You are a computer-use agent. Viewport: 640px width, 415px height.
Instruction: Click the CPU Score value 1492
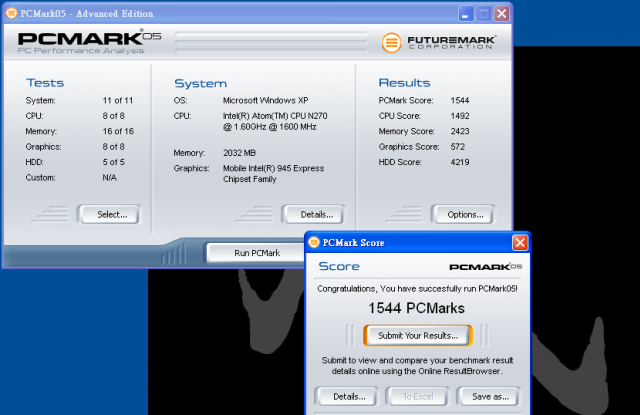coord(460,116)
